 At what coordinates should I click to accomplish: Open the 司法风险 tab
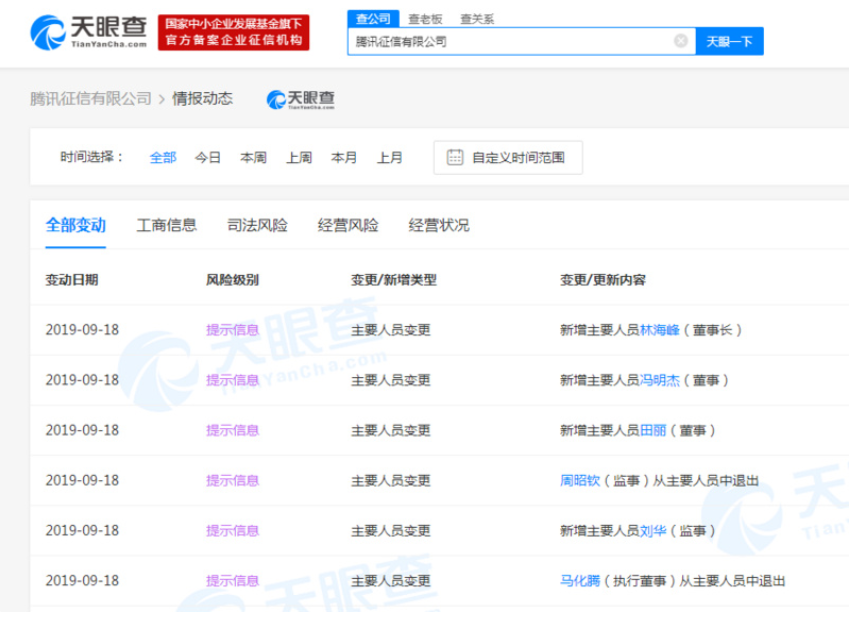pos(257,225)
